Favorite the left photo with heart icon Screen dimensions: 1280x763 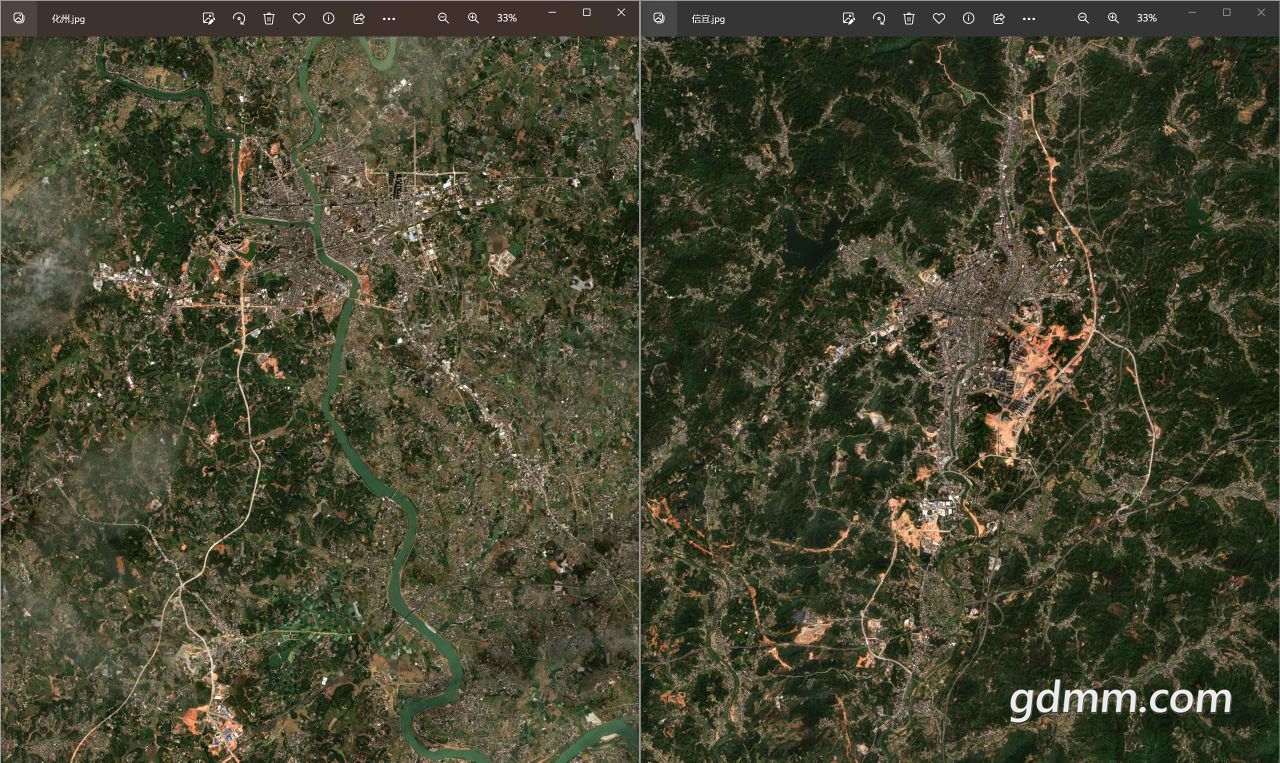299,18
